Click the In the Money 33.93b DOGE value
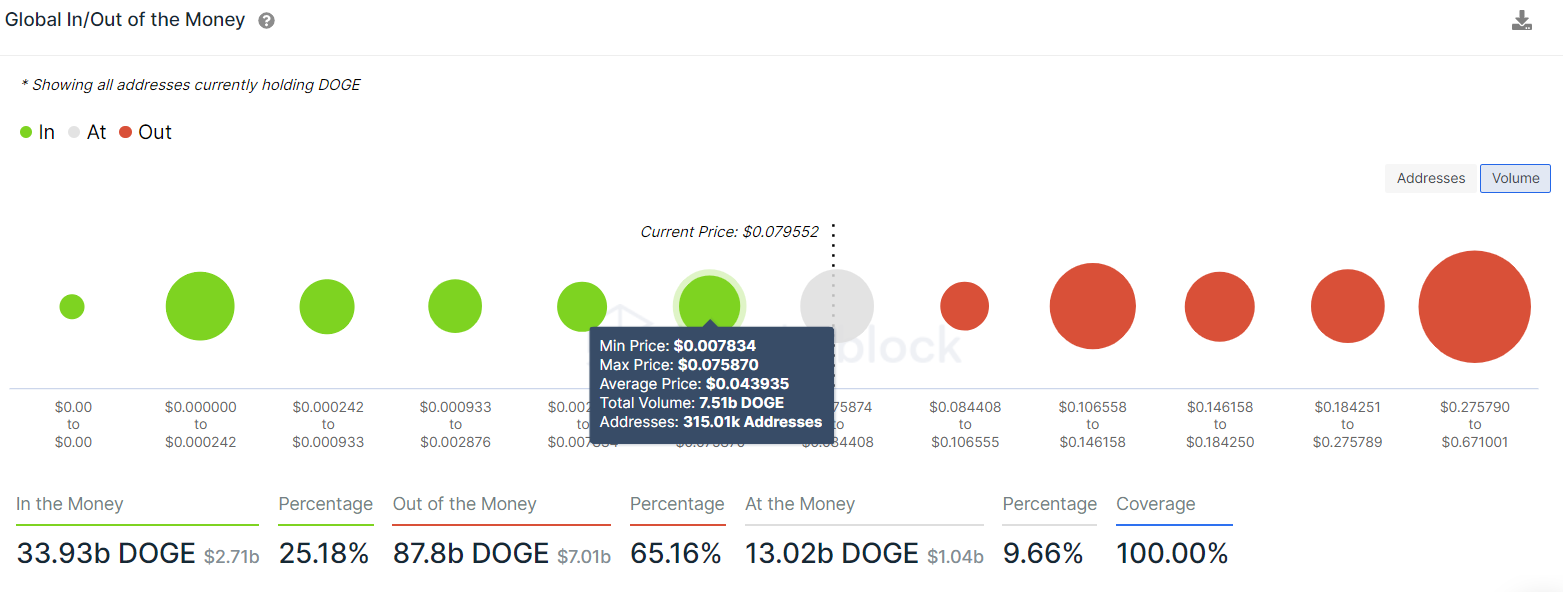Screen dimensions: 1563x592 (x=106, y=553)
